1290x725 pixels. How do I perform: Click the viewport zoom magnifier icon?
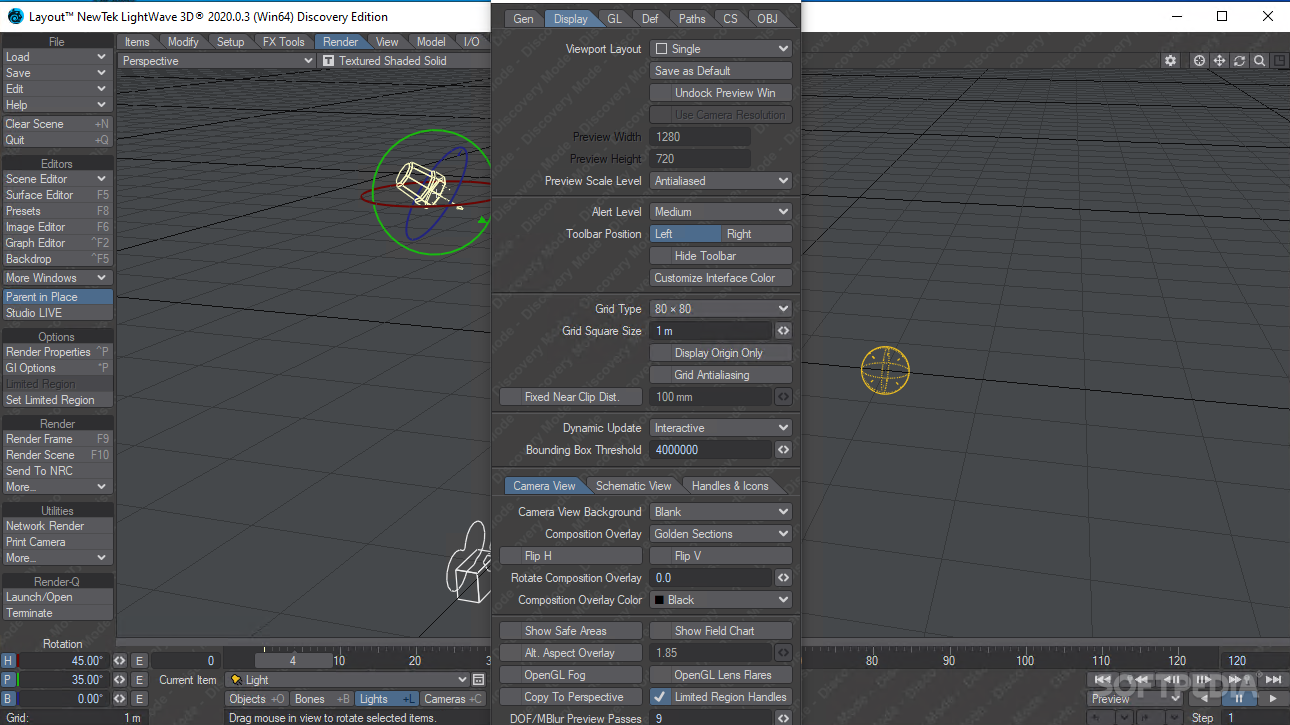pyautogui.click(x=1260, y=61)
